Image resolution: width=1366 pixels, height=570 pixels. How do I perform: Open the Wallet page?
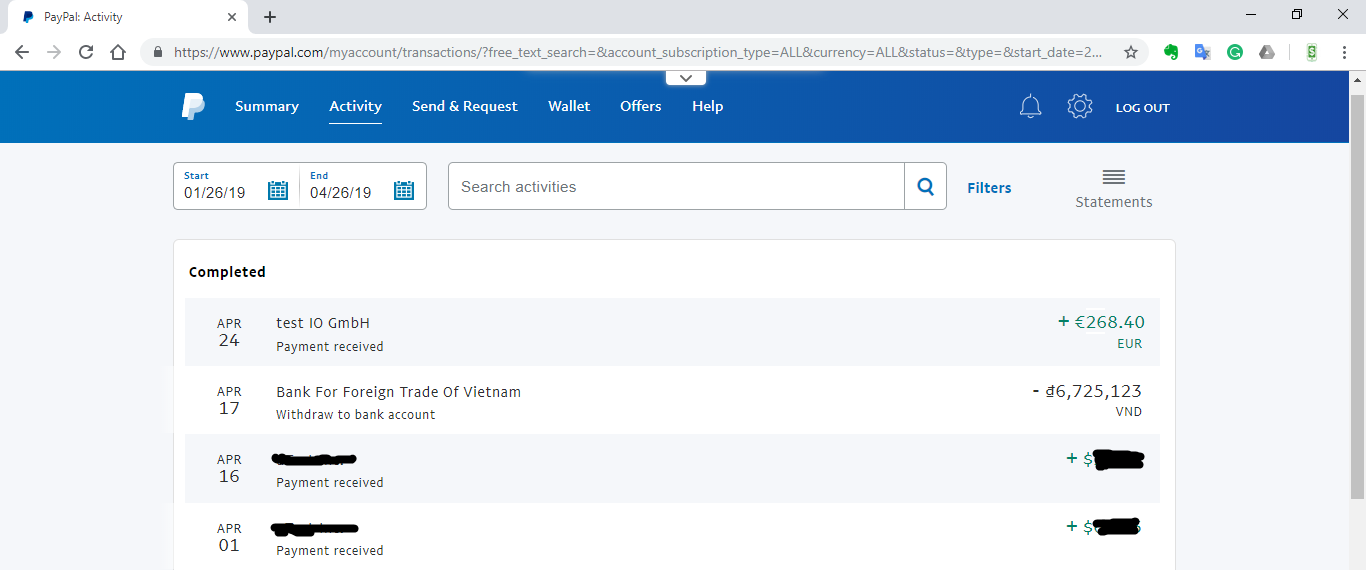click(x=569, y=106)
